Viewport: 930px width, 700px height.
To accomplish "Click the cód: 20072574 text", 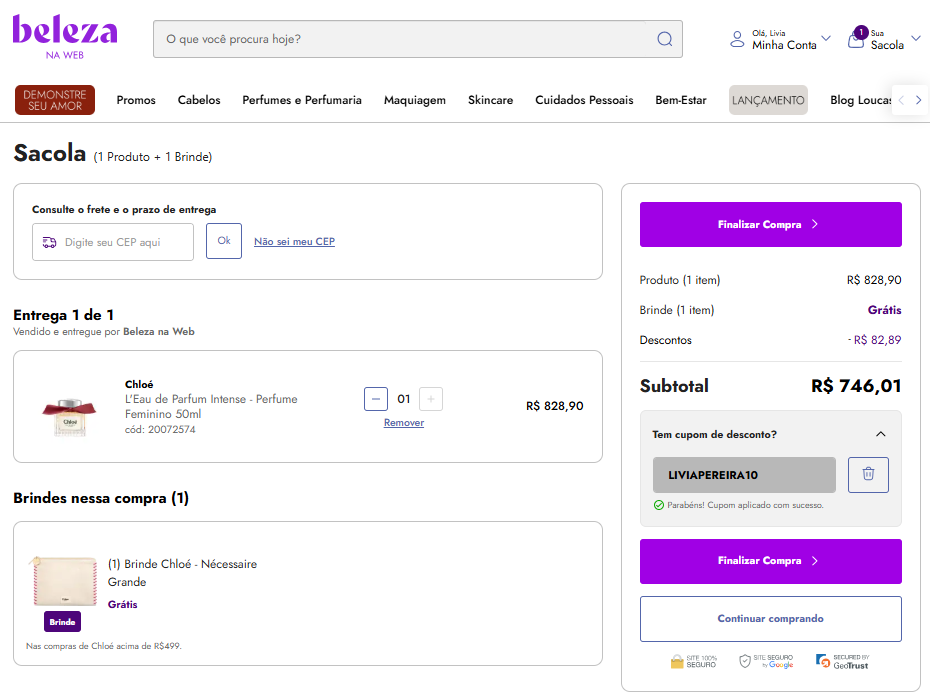I will 160,429.
